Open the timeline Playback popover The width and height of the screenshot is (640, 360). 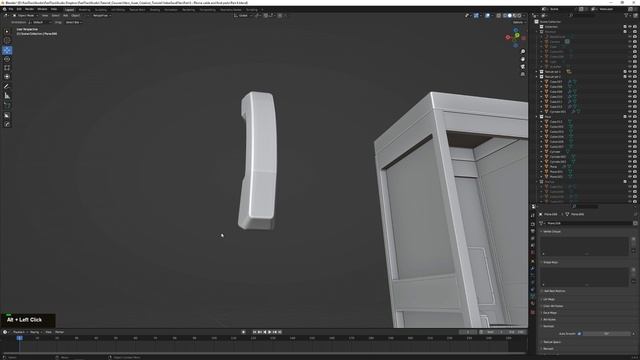coord(19,332)
